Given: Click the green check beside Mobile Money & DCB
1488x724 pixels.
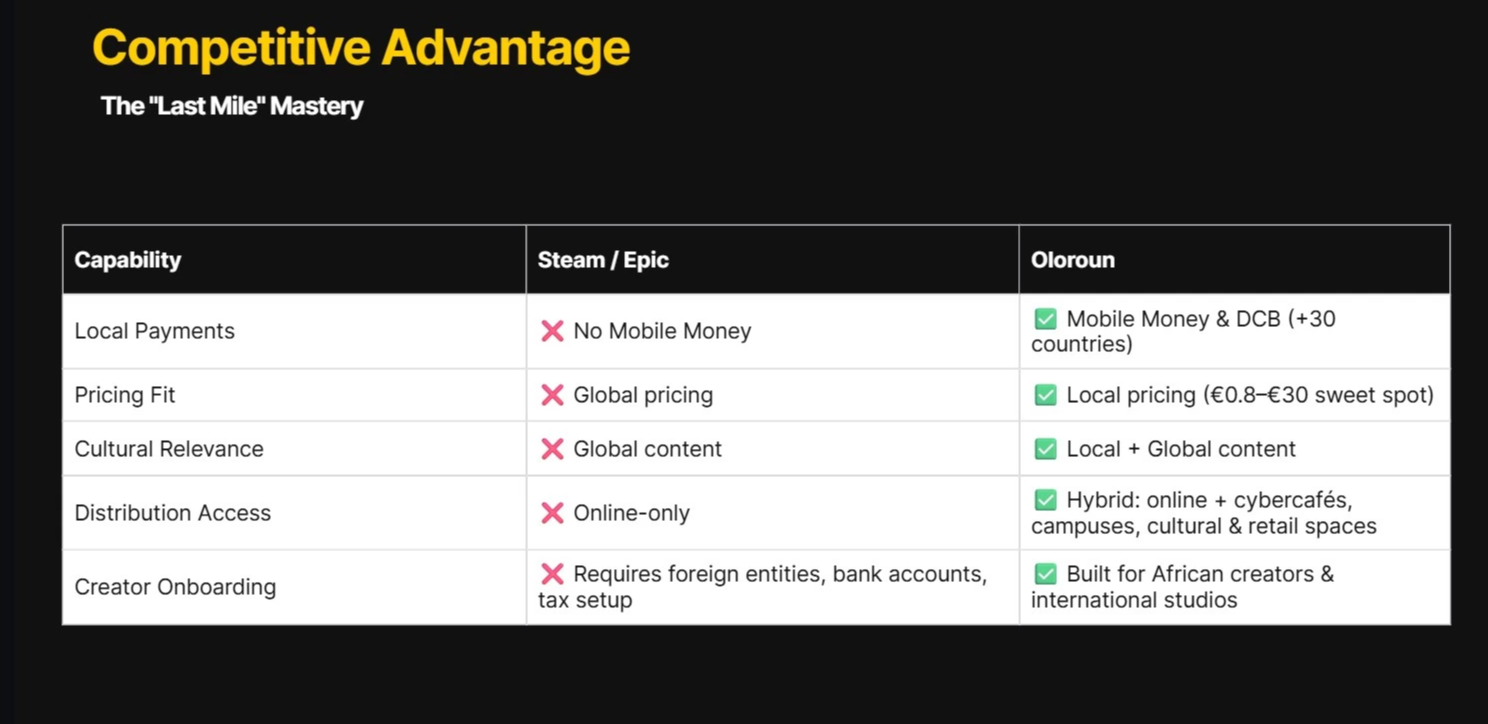Looking at the screenshot, I should pos(1045,319).
